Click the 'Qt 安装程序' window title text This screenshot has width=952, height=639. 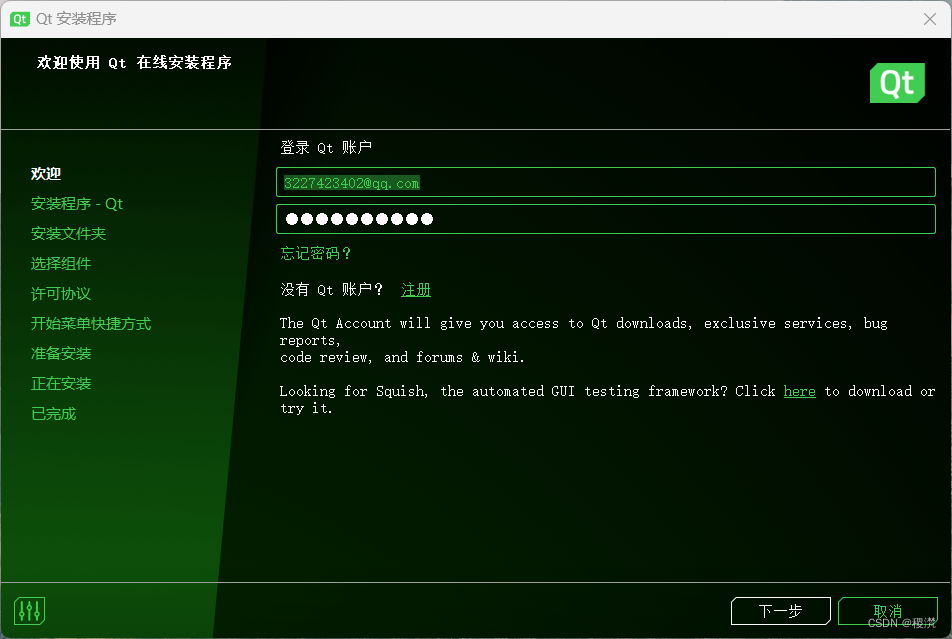tap(76, 19)
